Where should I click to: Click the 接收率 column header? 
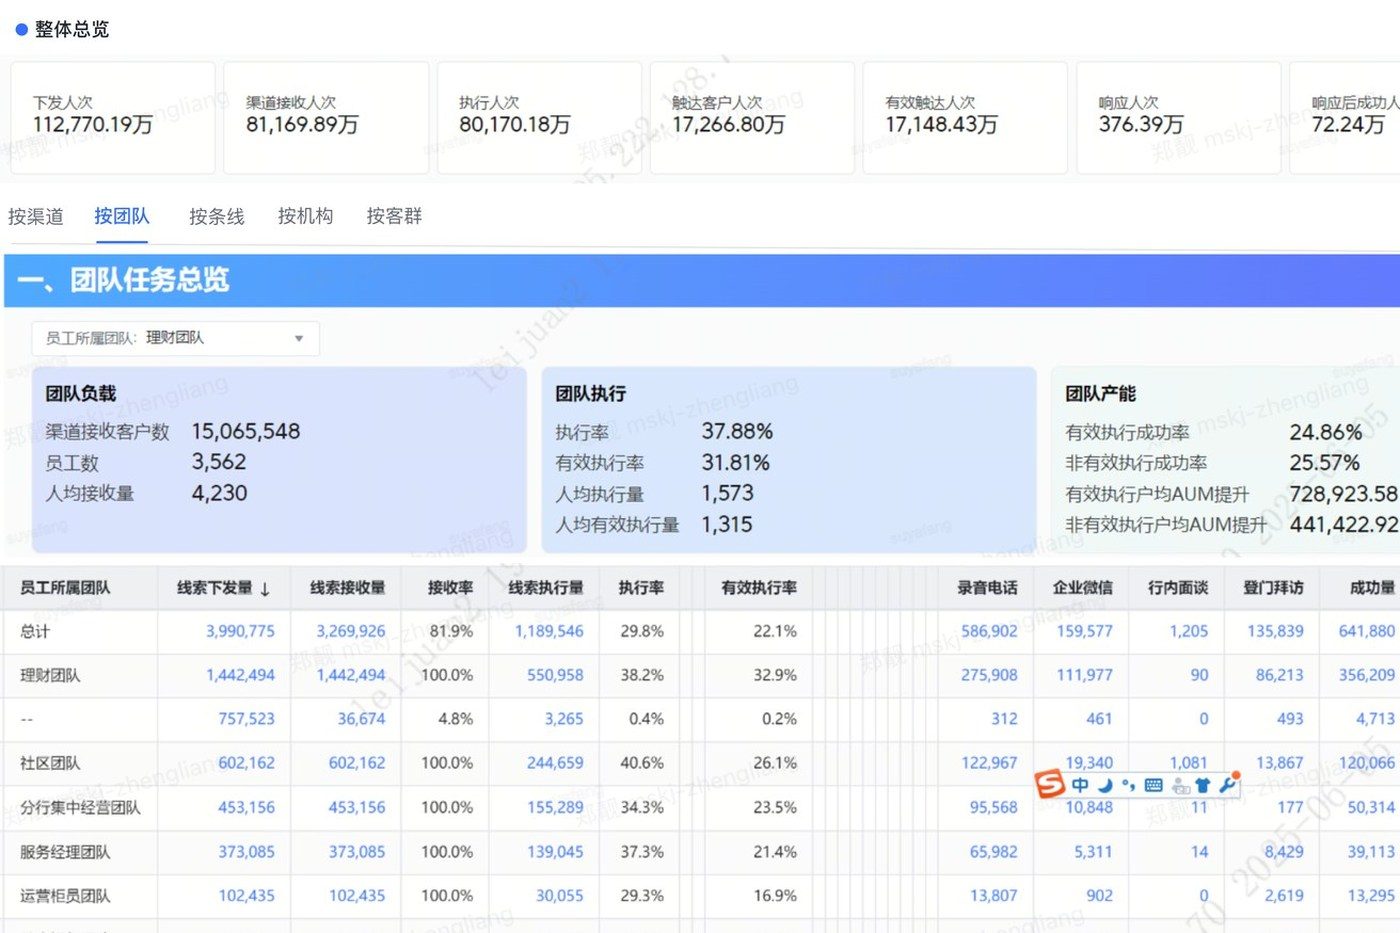[450, 588]
